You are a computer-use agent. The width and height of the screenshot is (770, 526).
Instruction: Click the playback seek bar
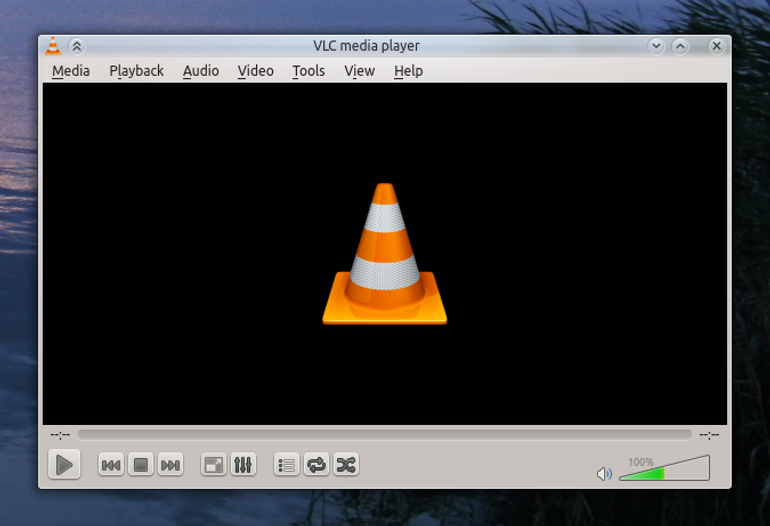pos(385,435)
